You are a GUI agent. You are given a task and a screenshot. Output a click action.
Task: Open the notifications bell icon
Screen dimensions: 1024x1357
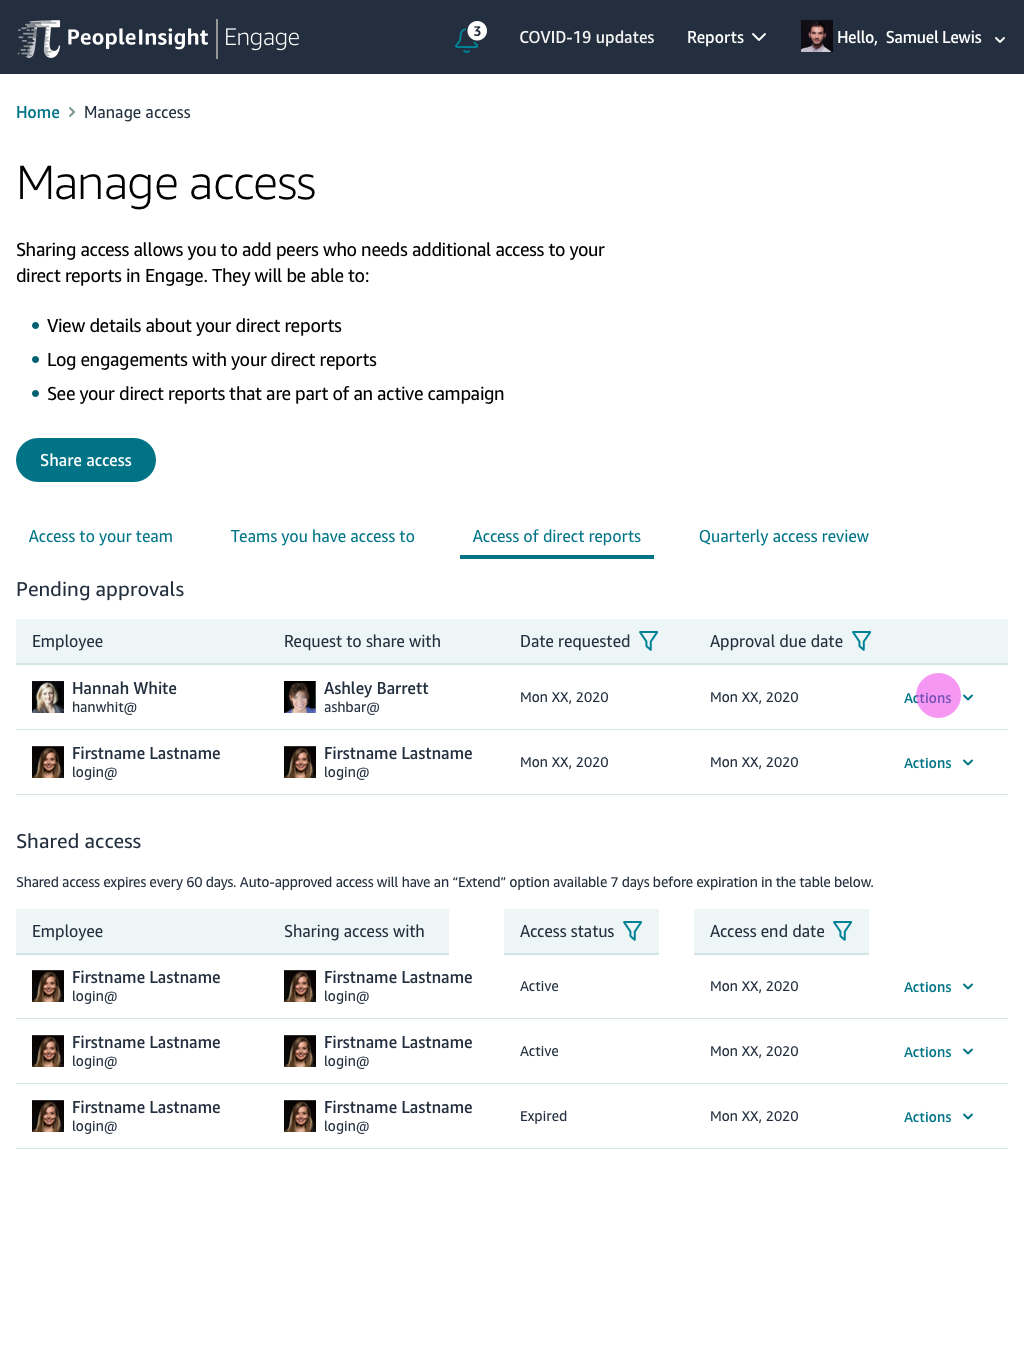click(468, 38)
